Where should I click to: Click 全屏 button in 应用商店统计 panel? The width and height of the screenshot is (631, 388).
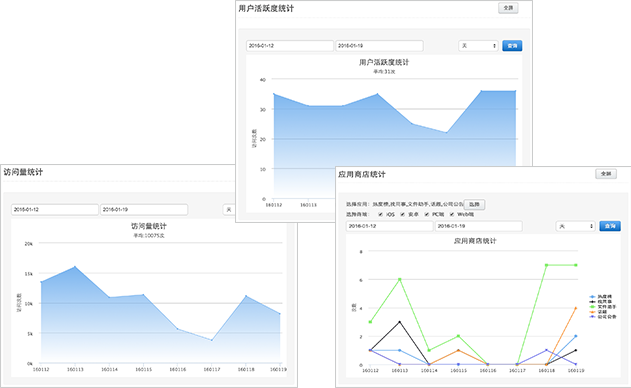(x=606, y=174)
